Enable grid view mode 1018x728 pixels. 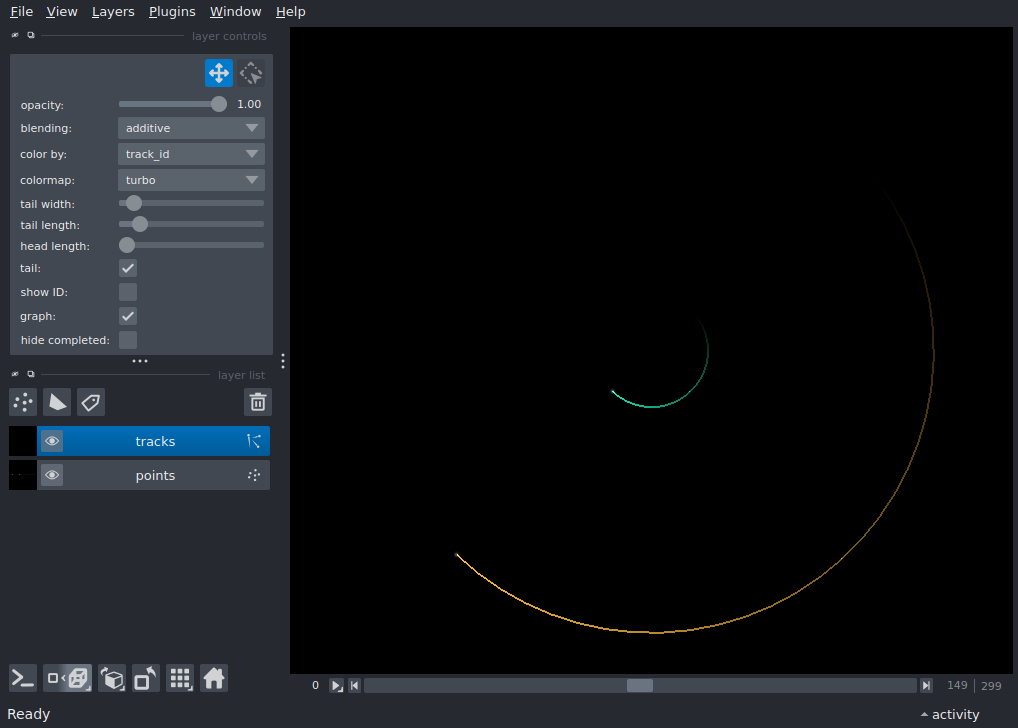click(180, 677)
